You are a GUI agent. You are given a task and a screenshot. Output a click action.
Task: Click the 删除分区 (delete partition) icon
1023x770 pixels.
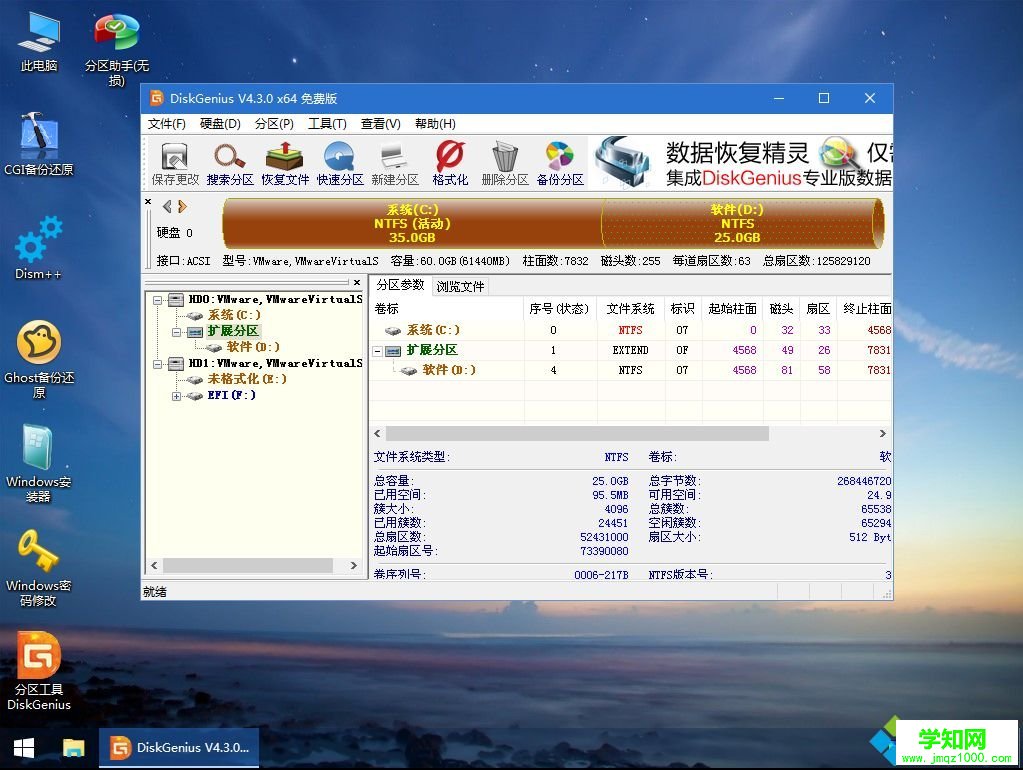504,162
